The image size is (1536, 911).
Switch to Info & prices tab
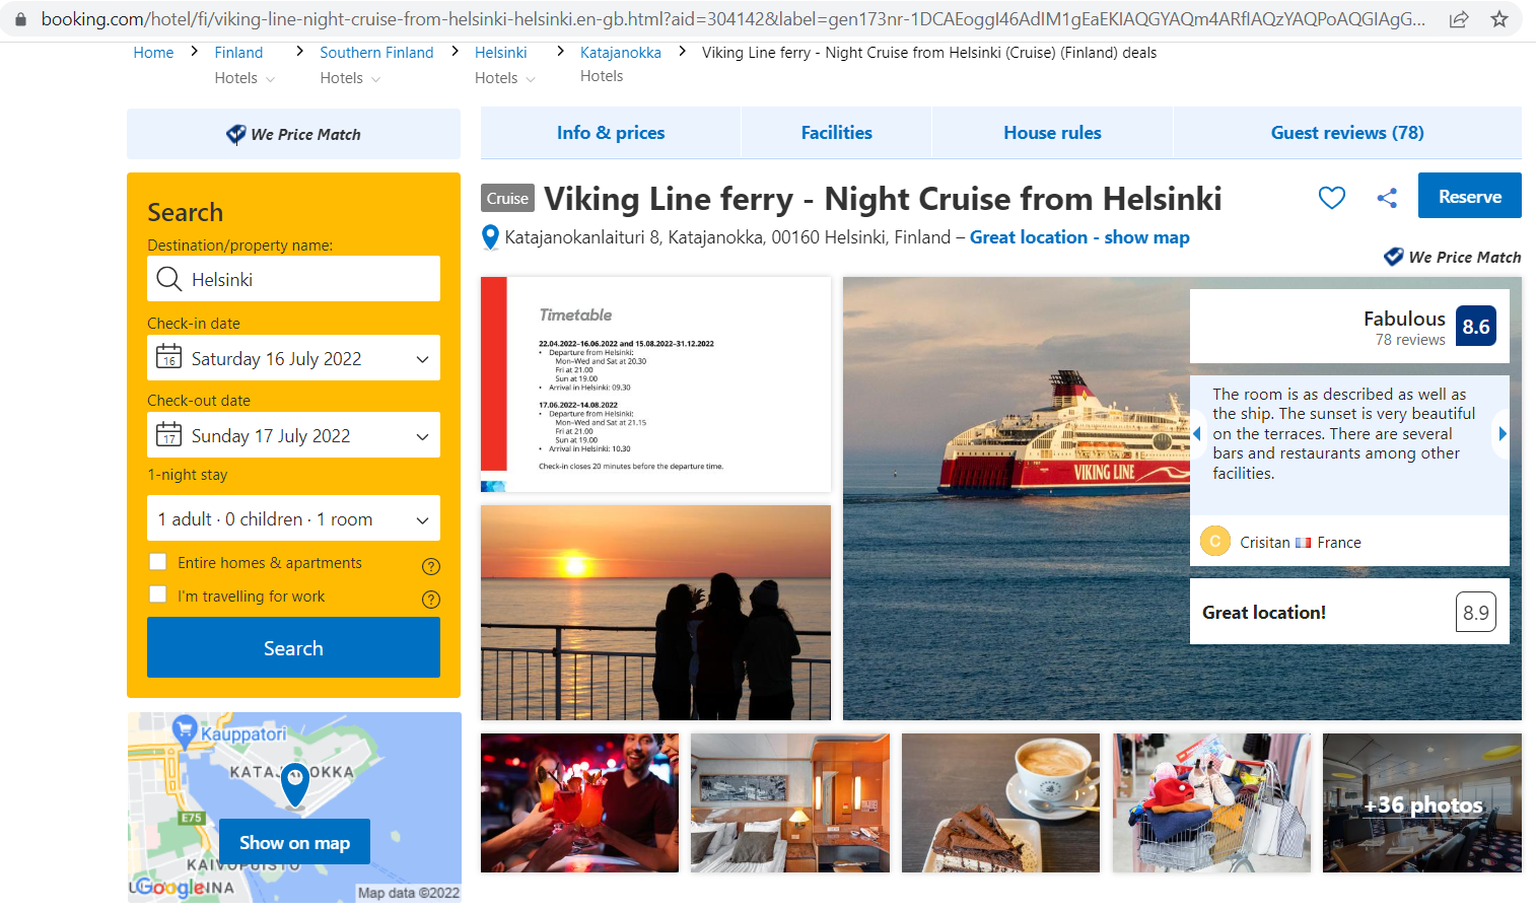tap(611, 133)
